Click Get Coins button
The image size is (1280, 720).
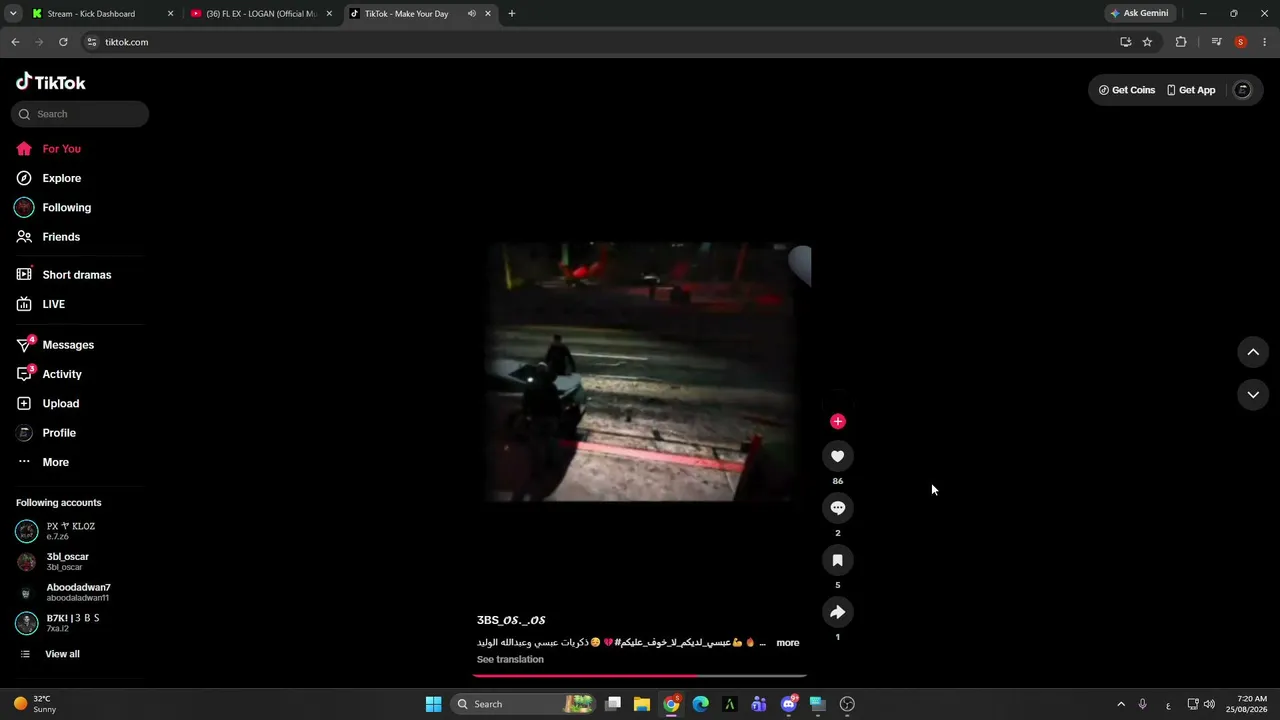(x=1127, y=90)
